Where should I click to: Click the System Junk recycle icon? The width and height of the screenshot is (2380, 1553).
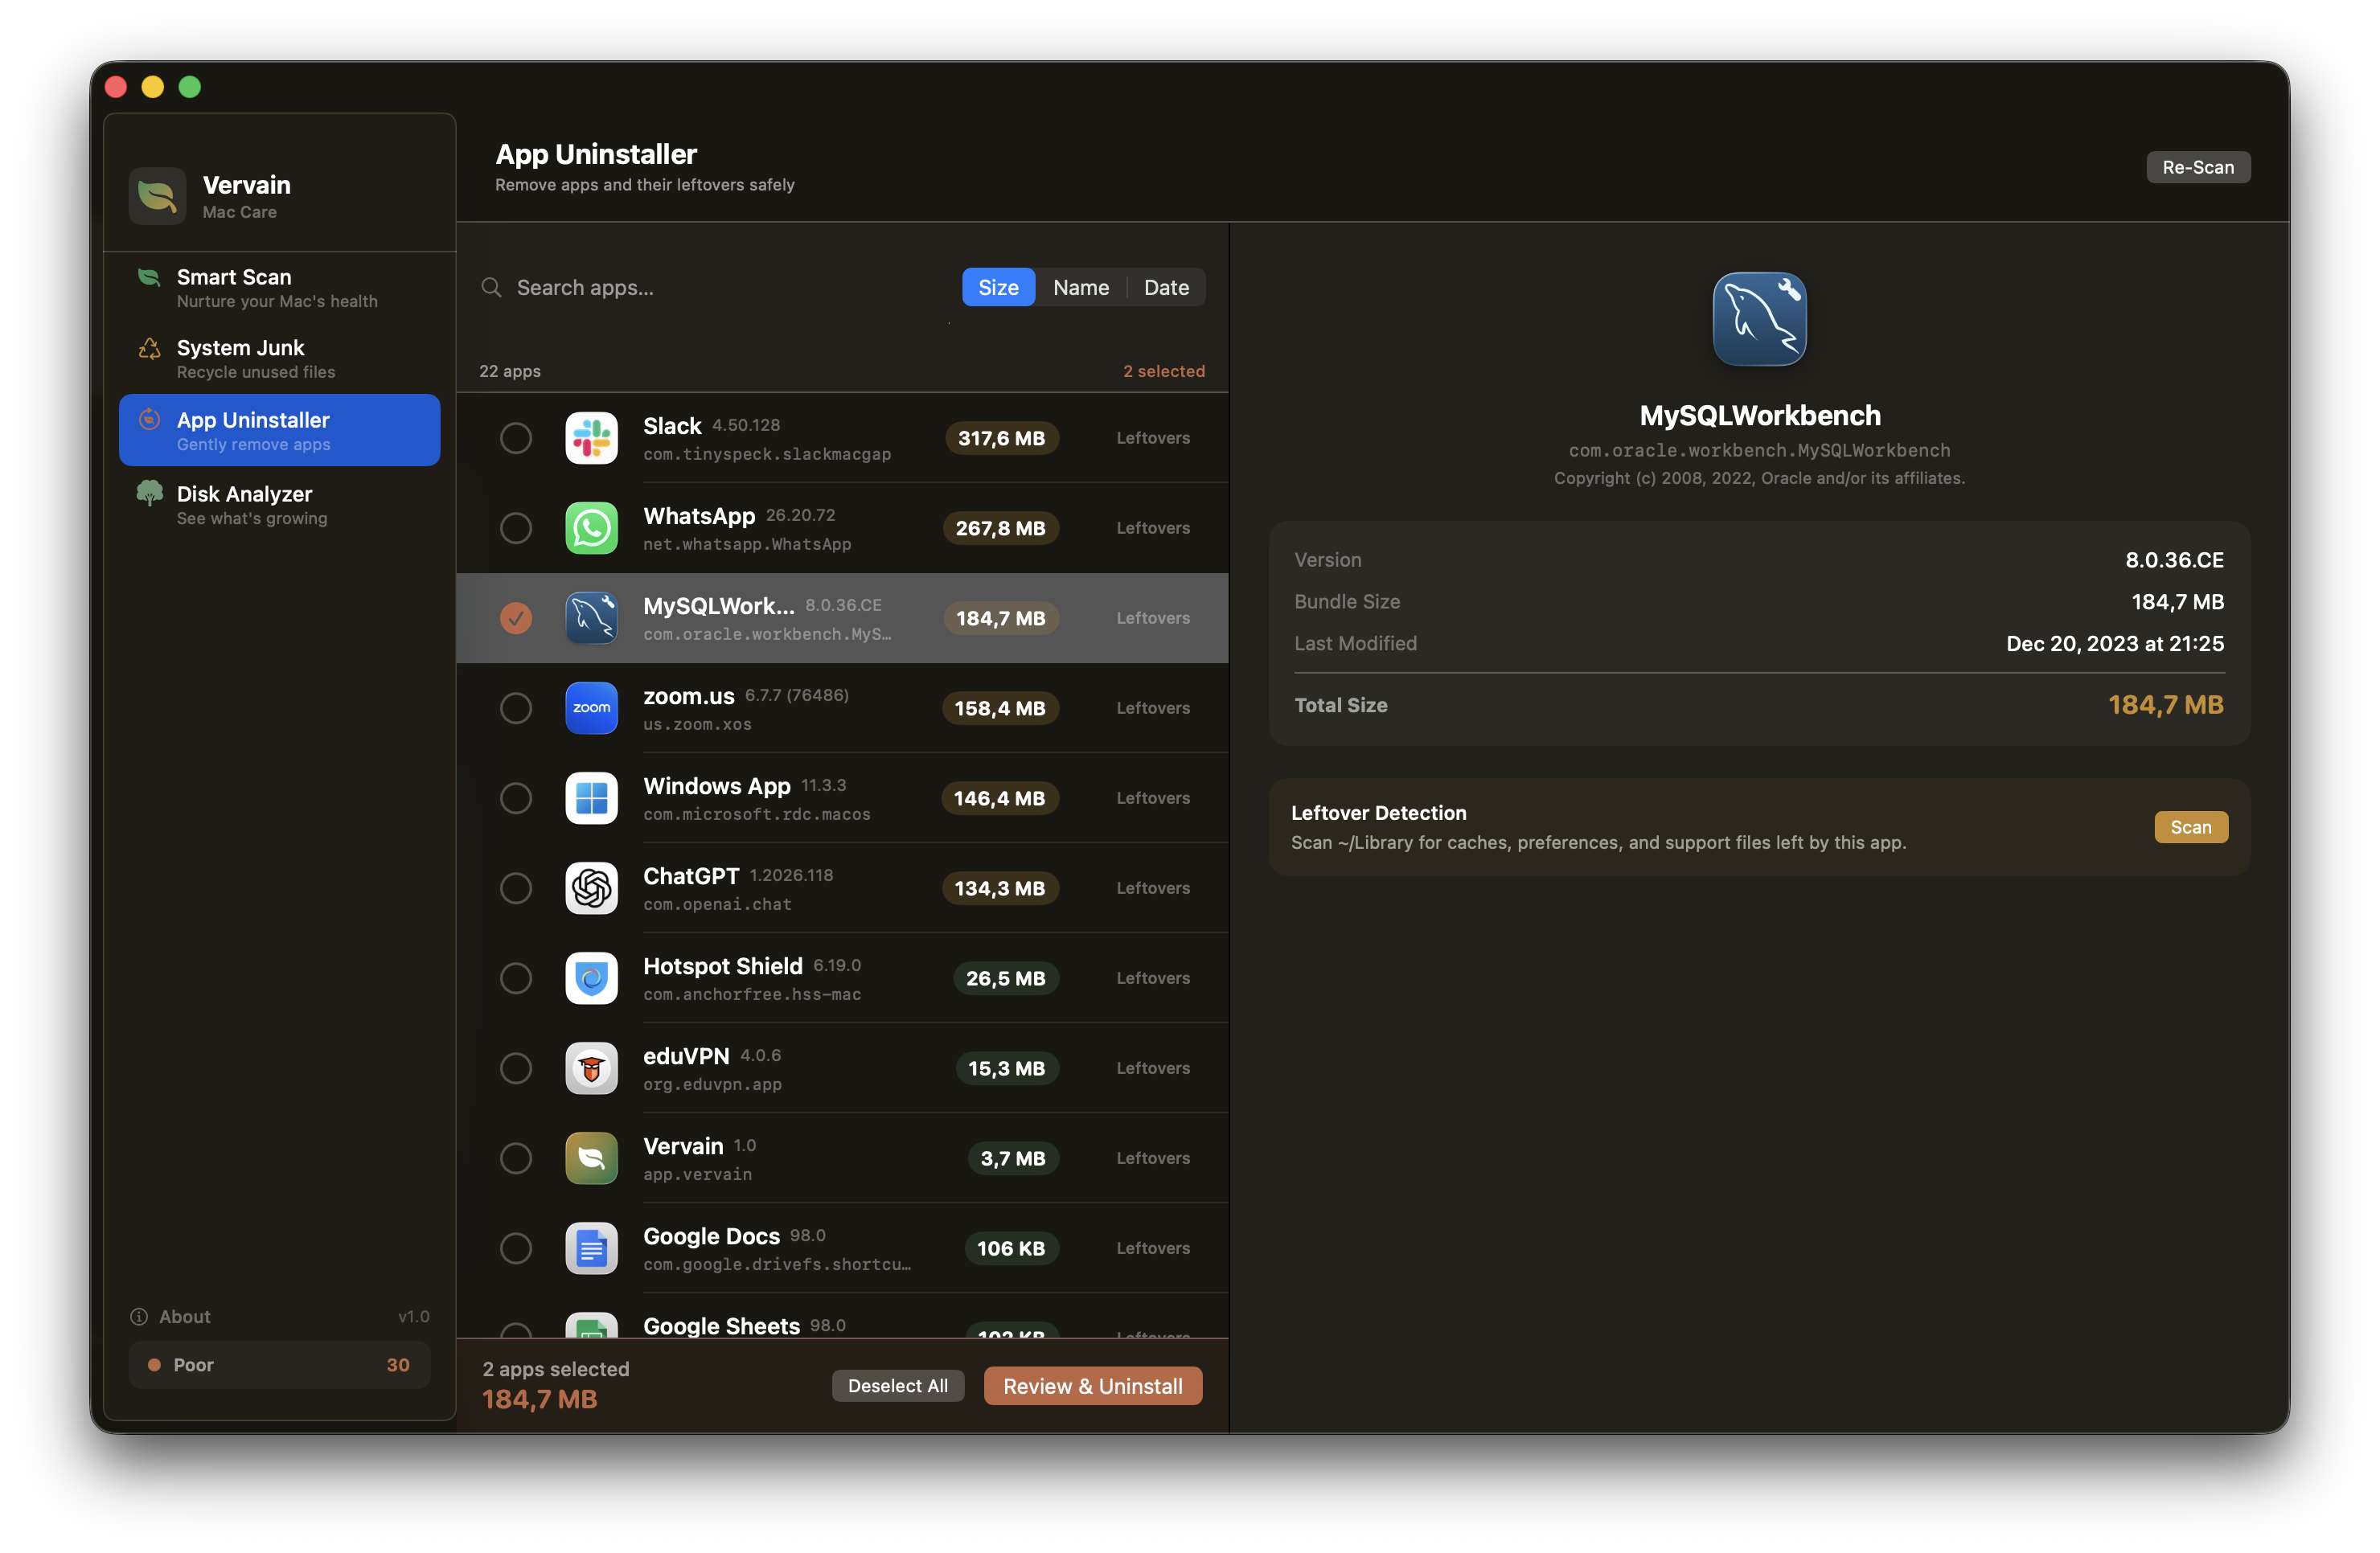point(149,348)
